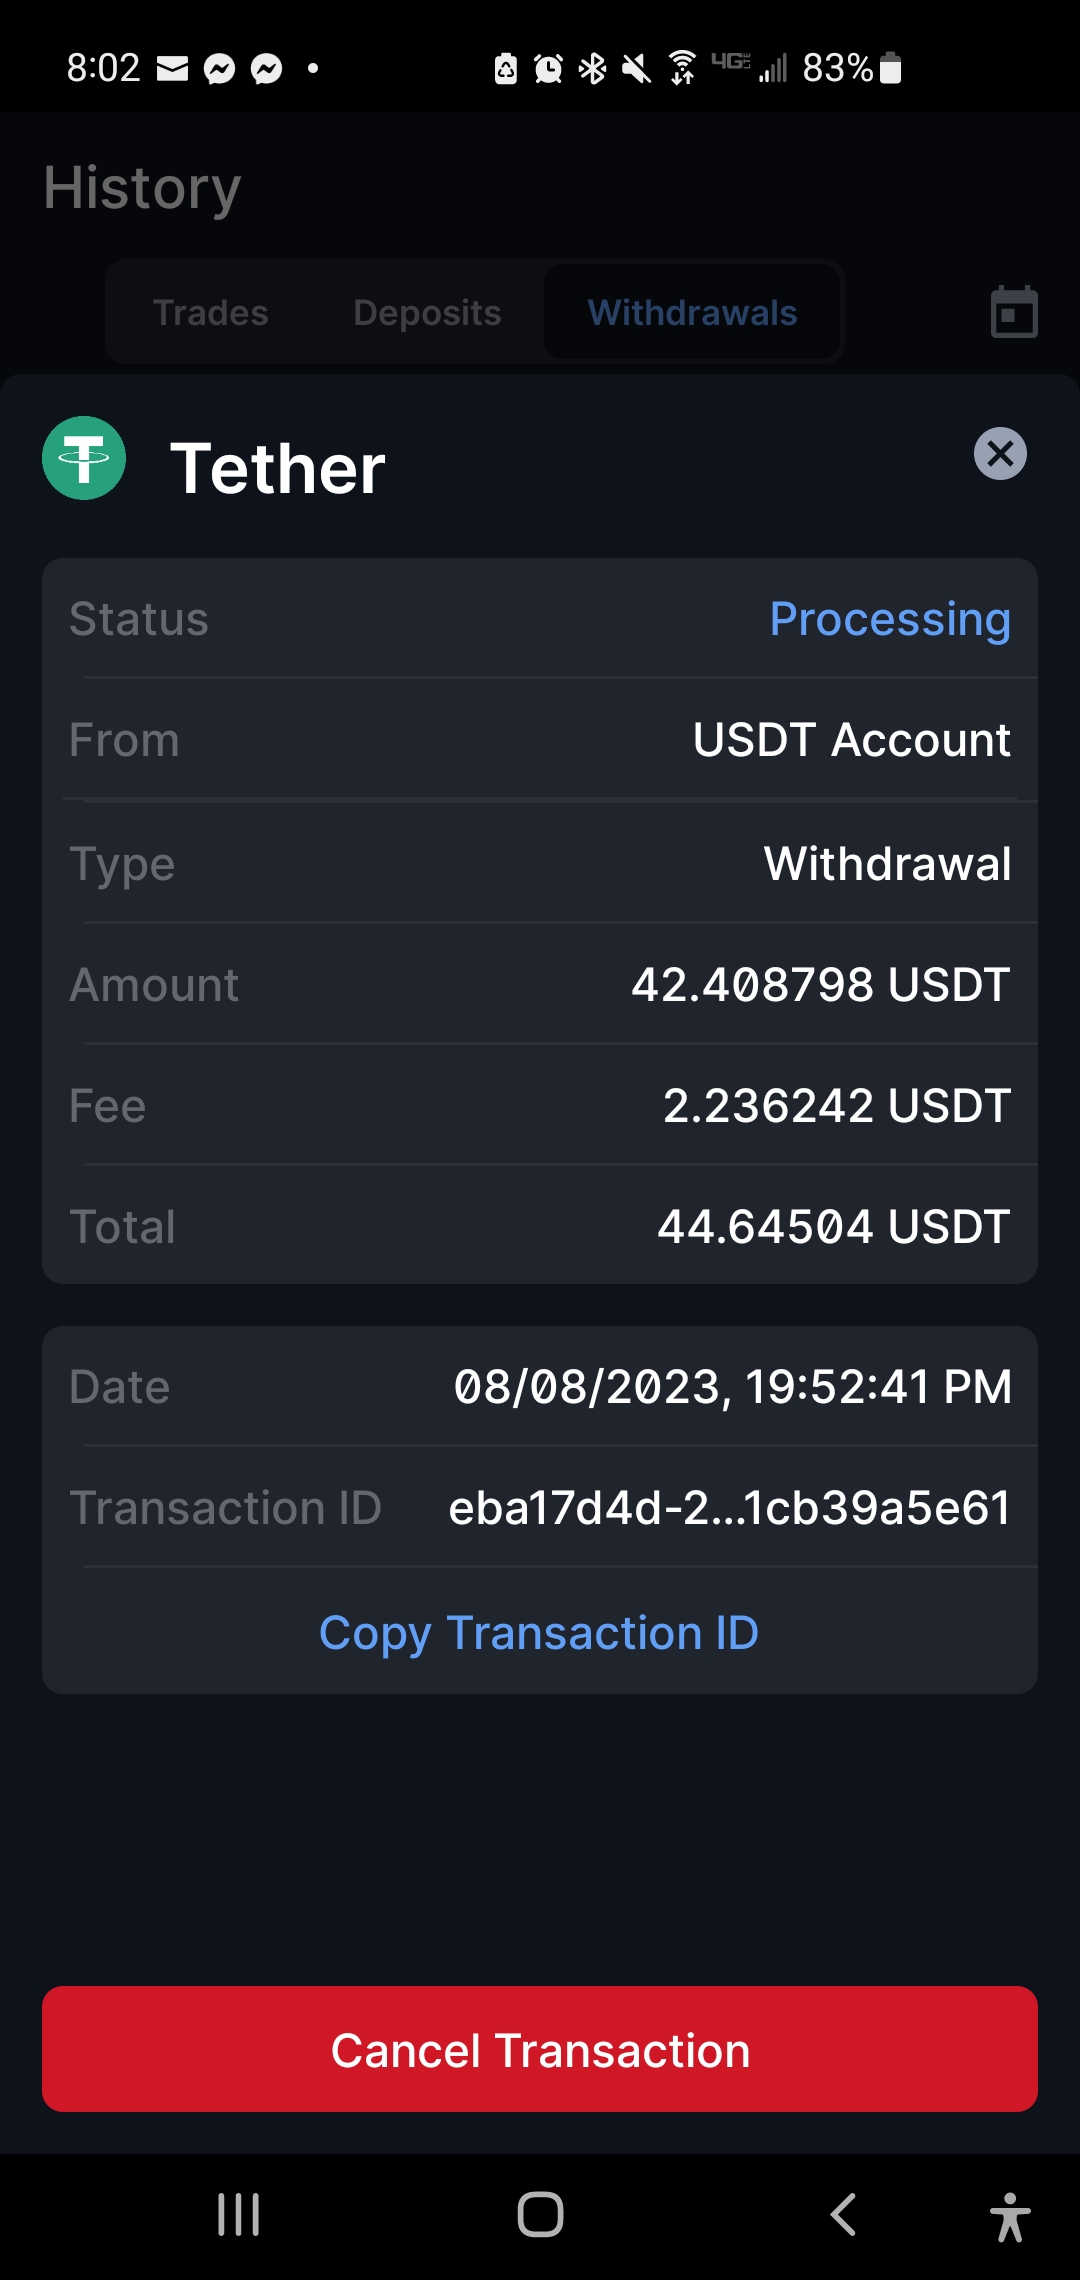Switch to the Deposits tab
1080x2280 pixels.
[427, 313]
